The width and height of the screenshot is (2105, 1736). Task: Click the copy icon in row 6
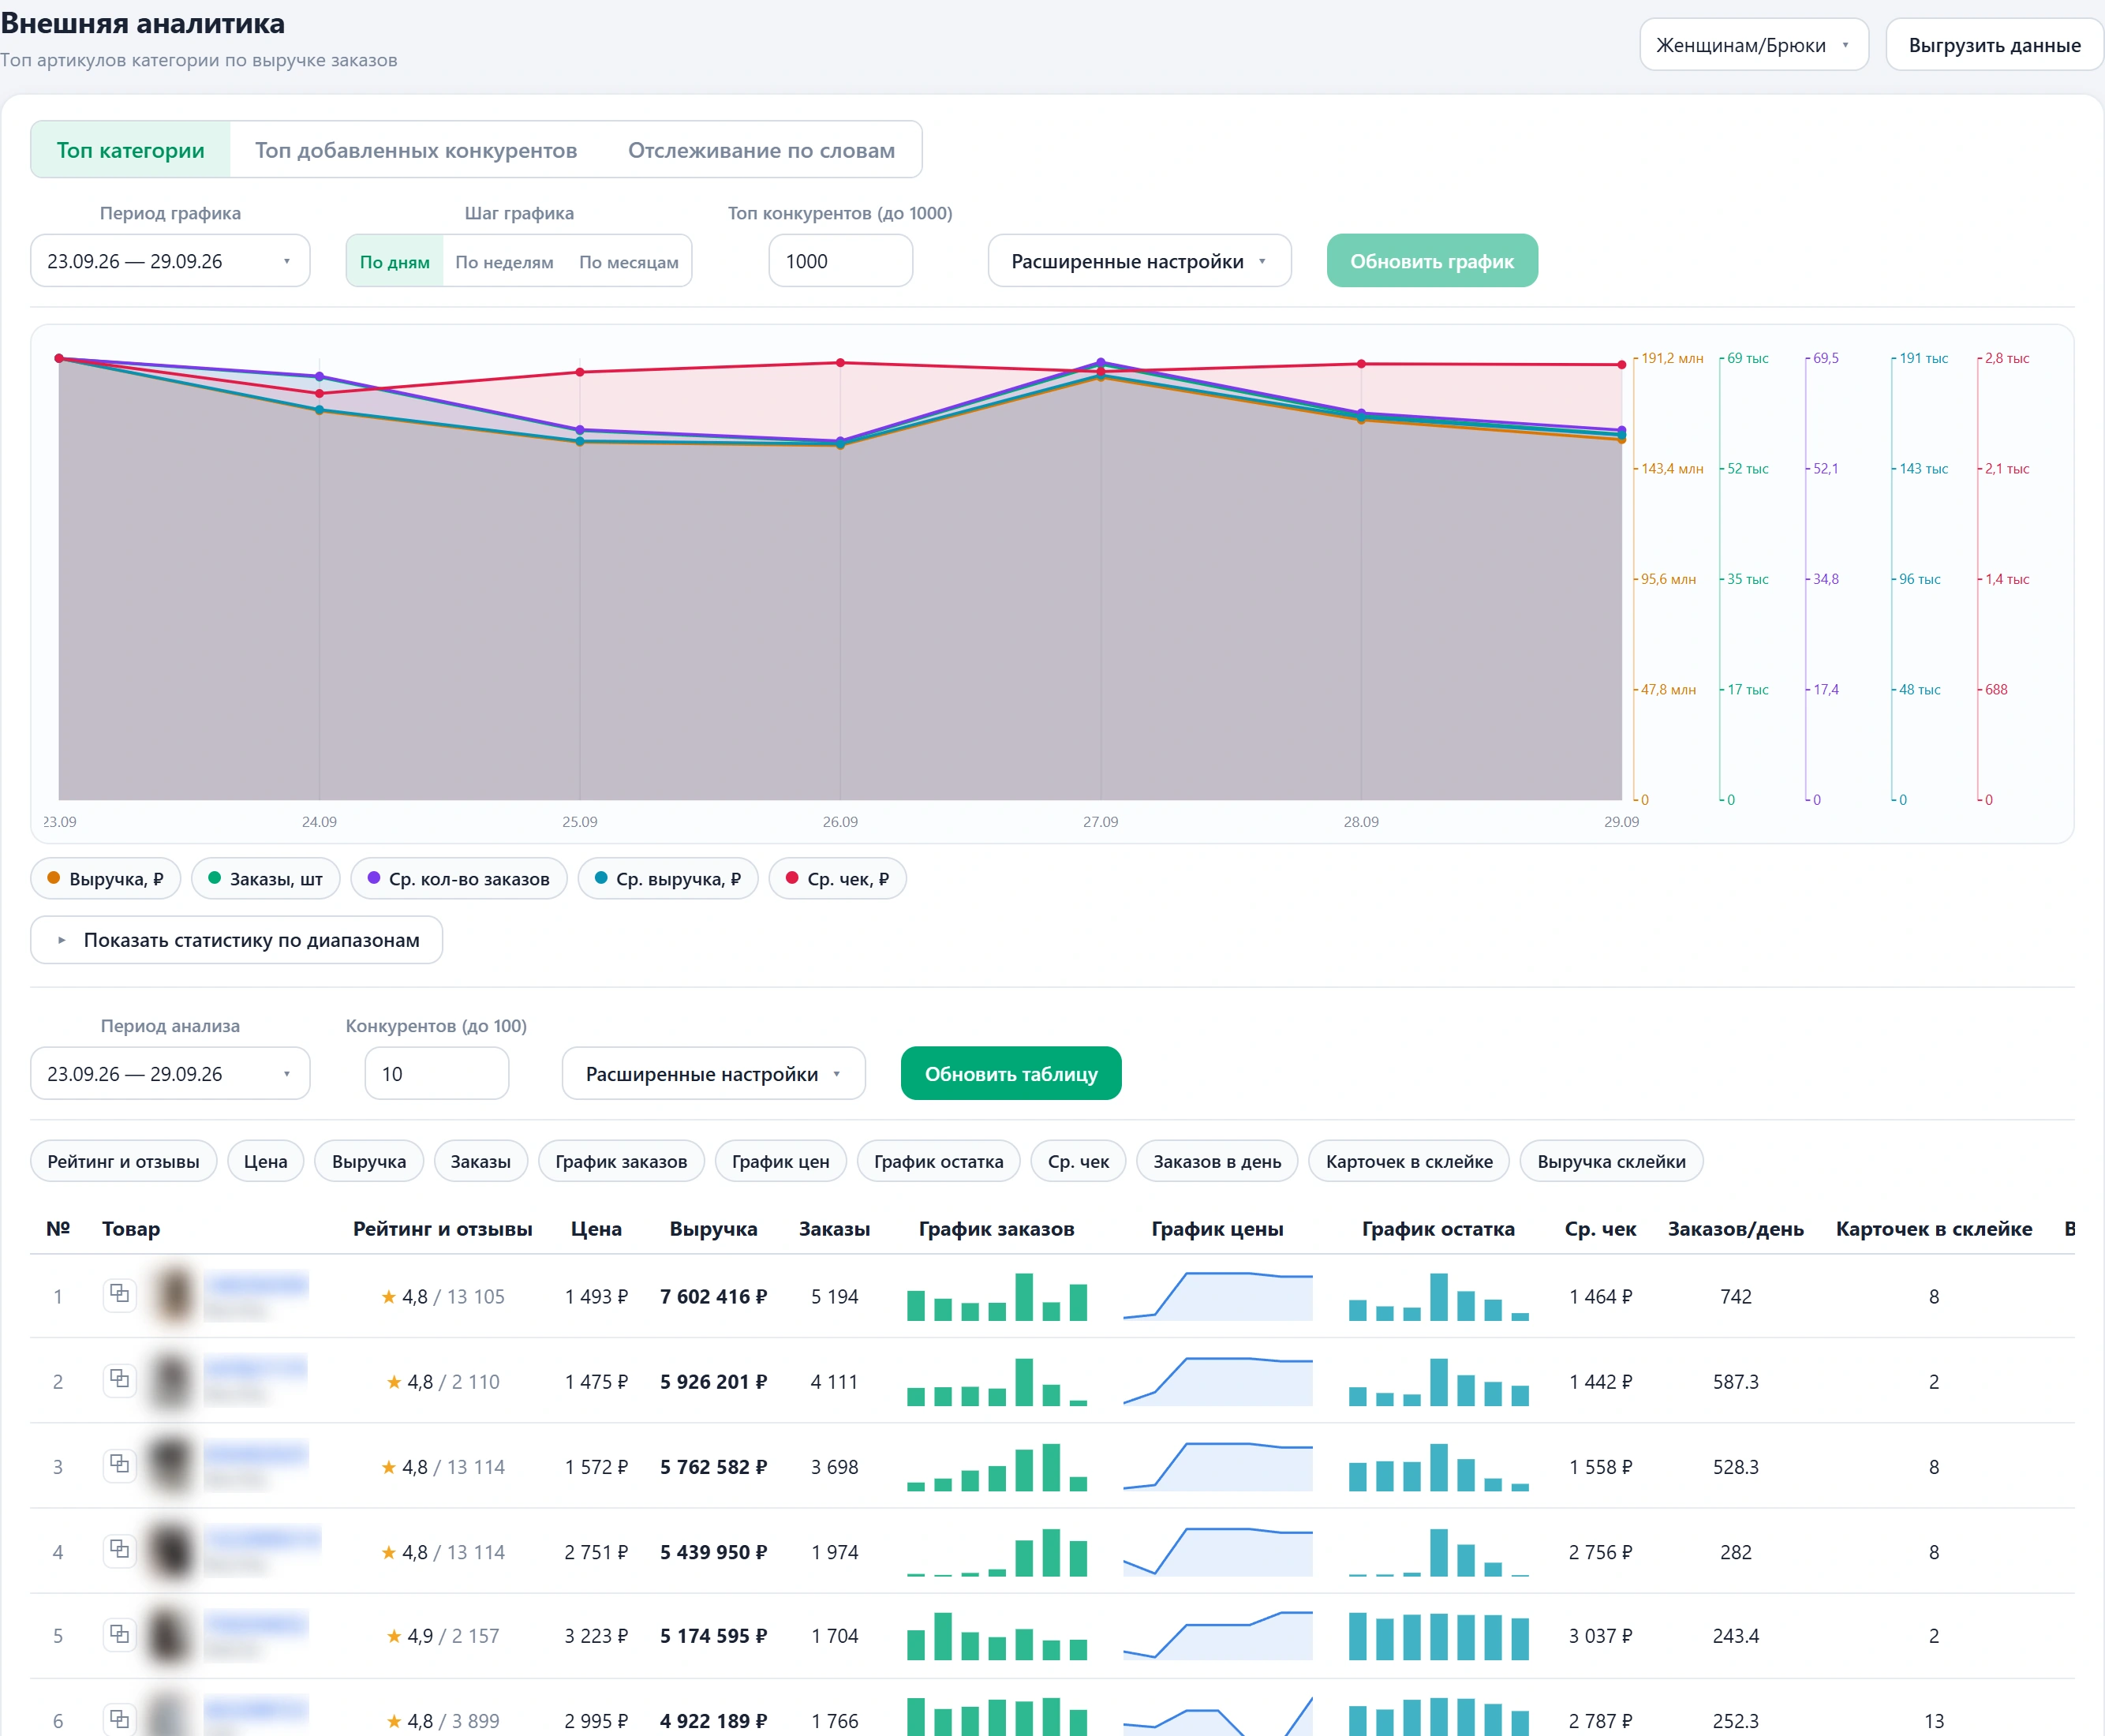tap(119, 1719)
